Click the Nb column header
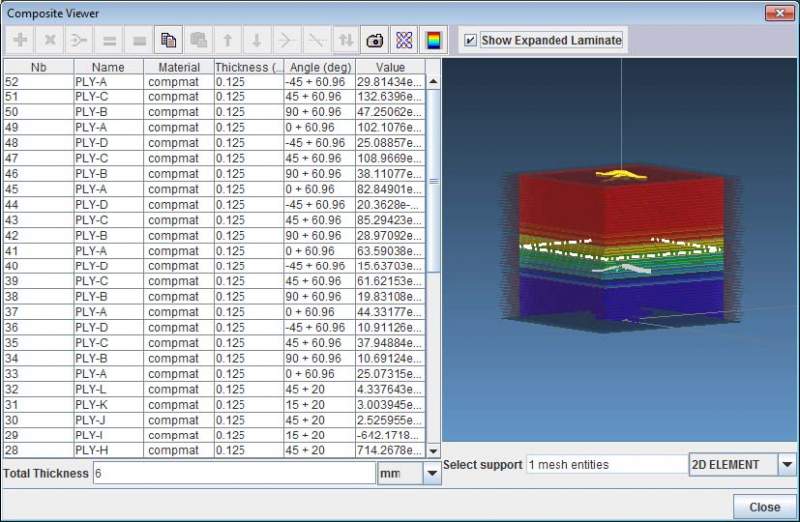Viewport: 800px width, 522px height. [x=39, y=67]
